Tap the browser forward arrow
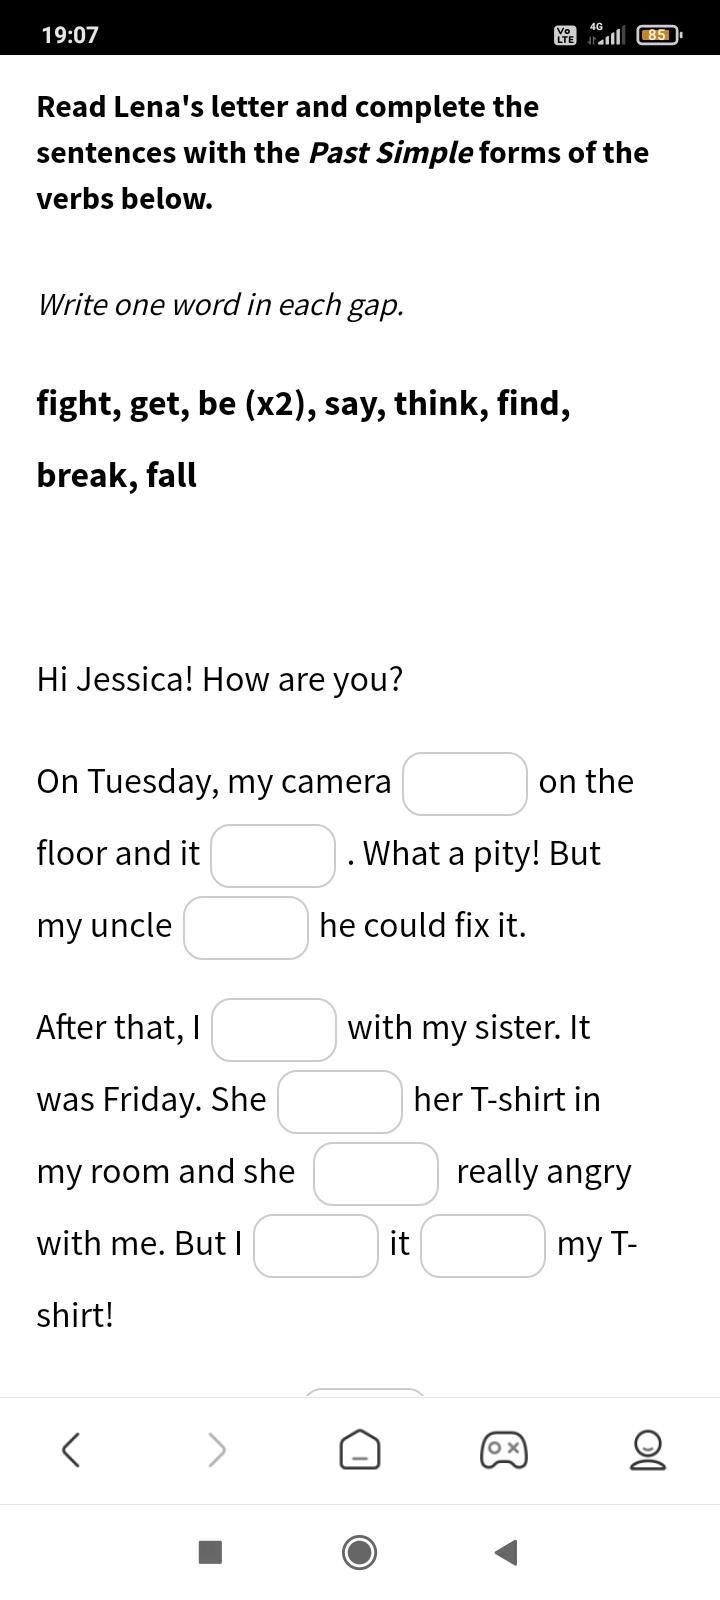The image size is (720, 1600). point(216,1449)
